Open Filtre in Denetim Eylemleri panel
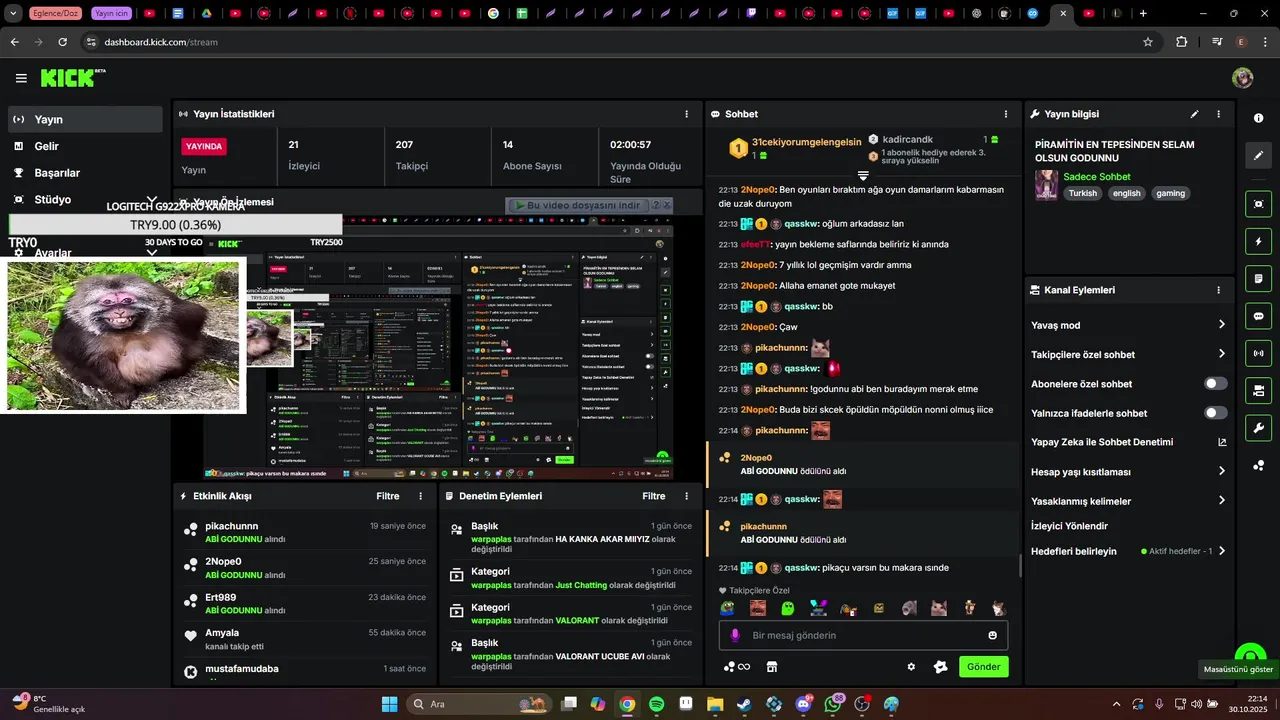 tap(653, 496)
